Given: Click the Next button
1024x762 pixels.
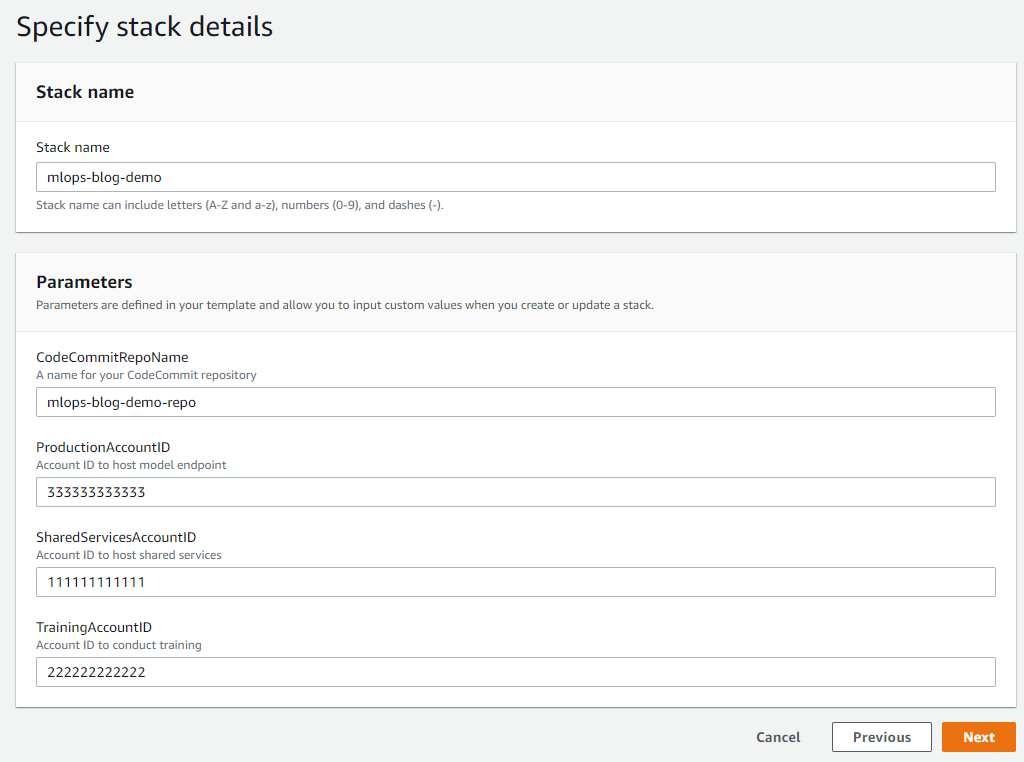Looking at the screenshot, I should coord(978,737).
